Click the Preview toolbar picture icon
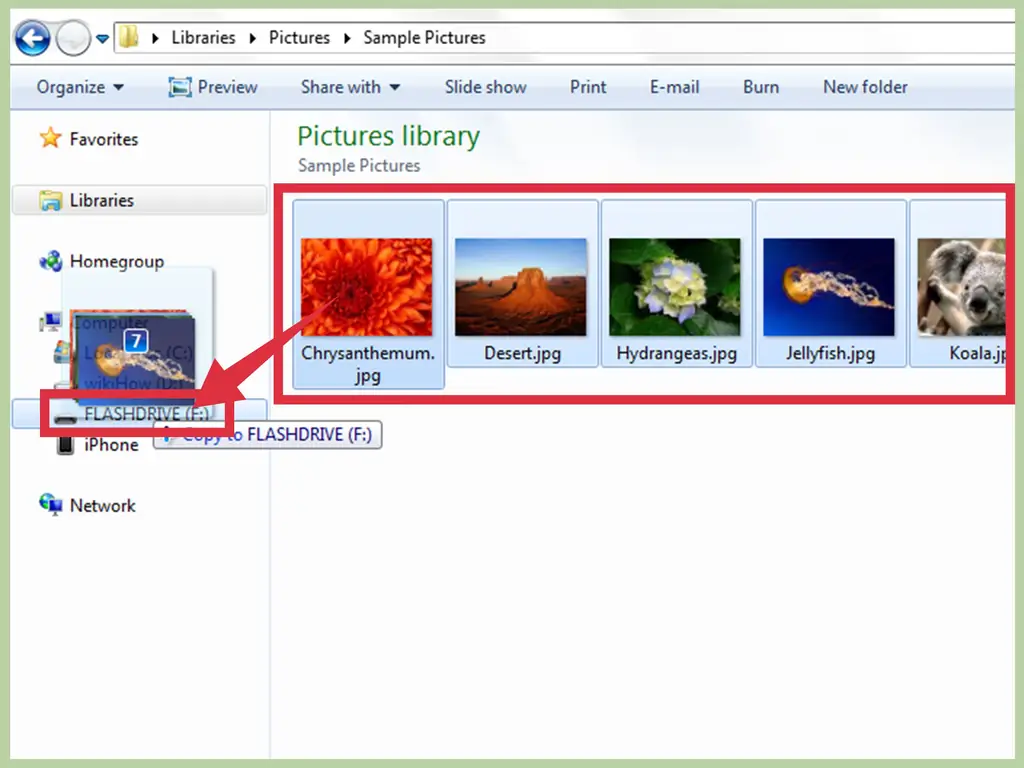The image size is (1024, 768). click(x=180, y=87)
